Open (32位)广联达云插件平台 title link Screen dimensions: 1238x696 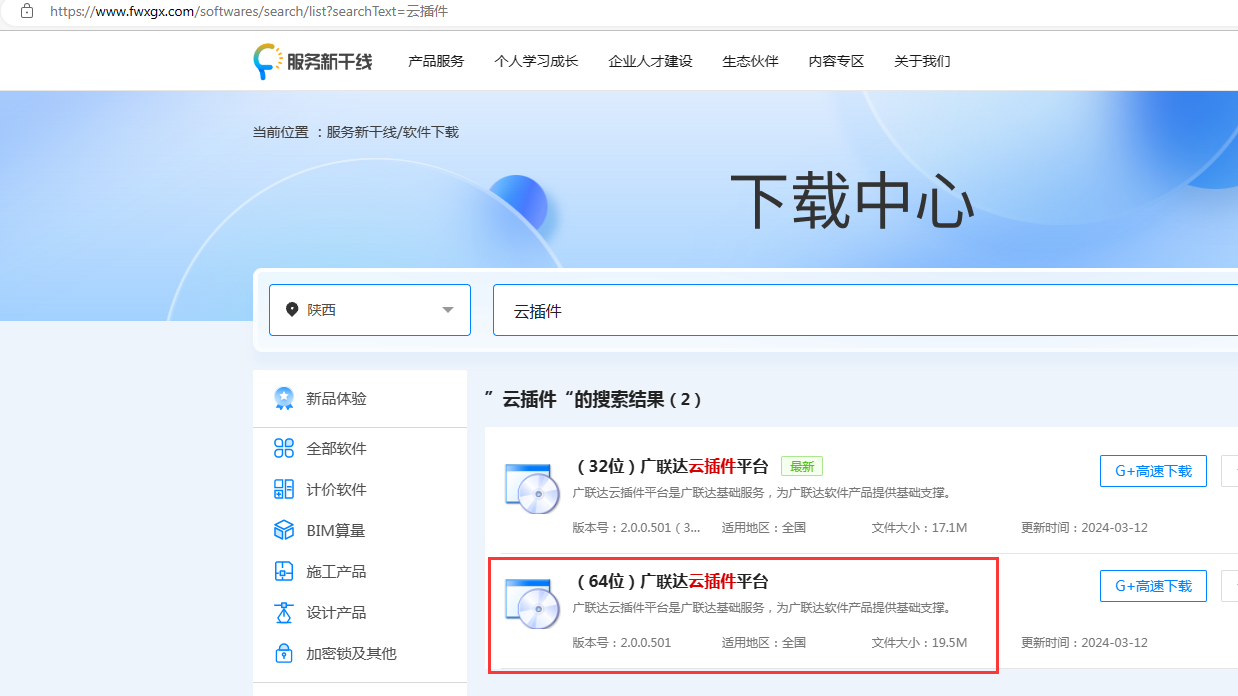tap(671, 466)
